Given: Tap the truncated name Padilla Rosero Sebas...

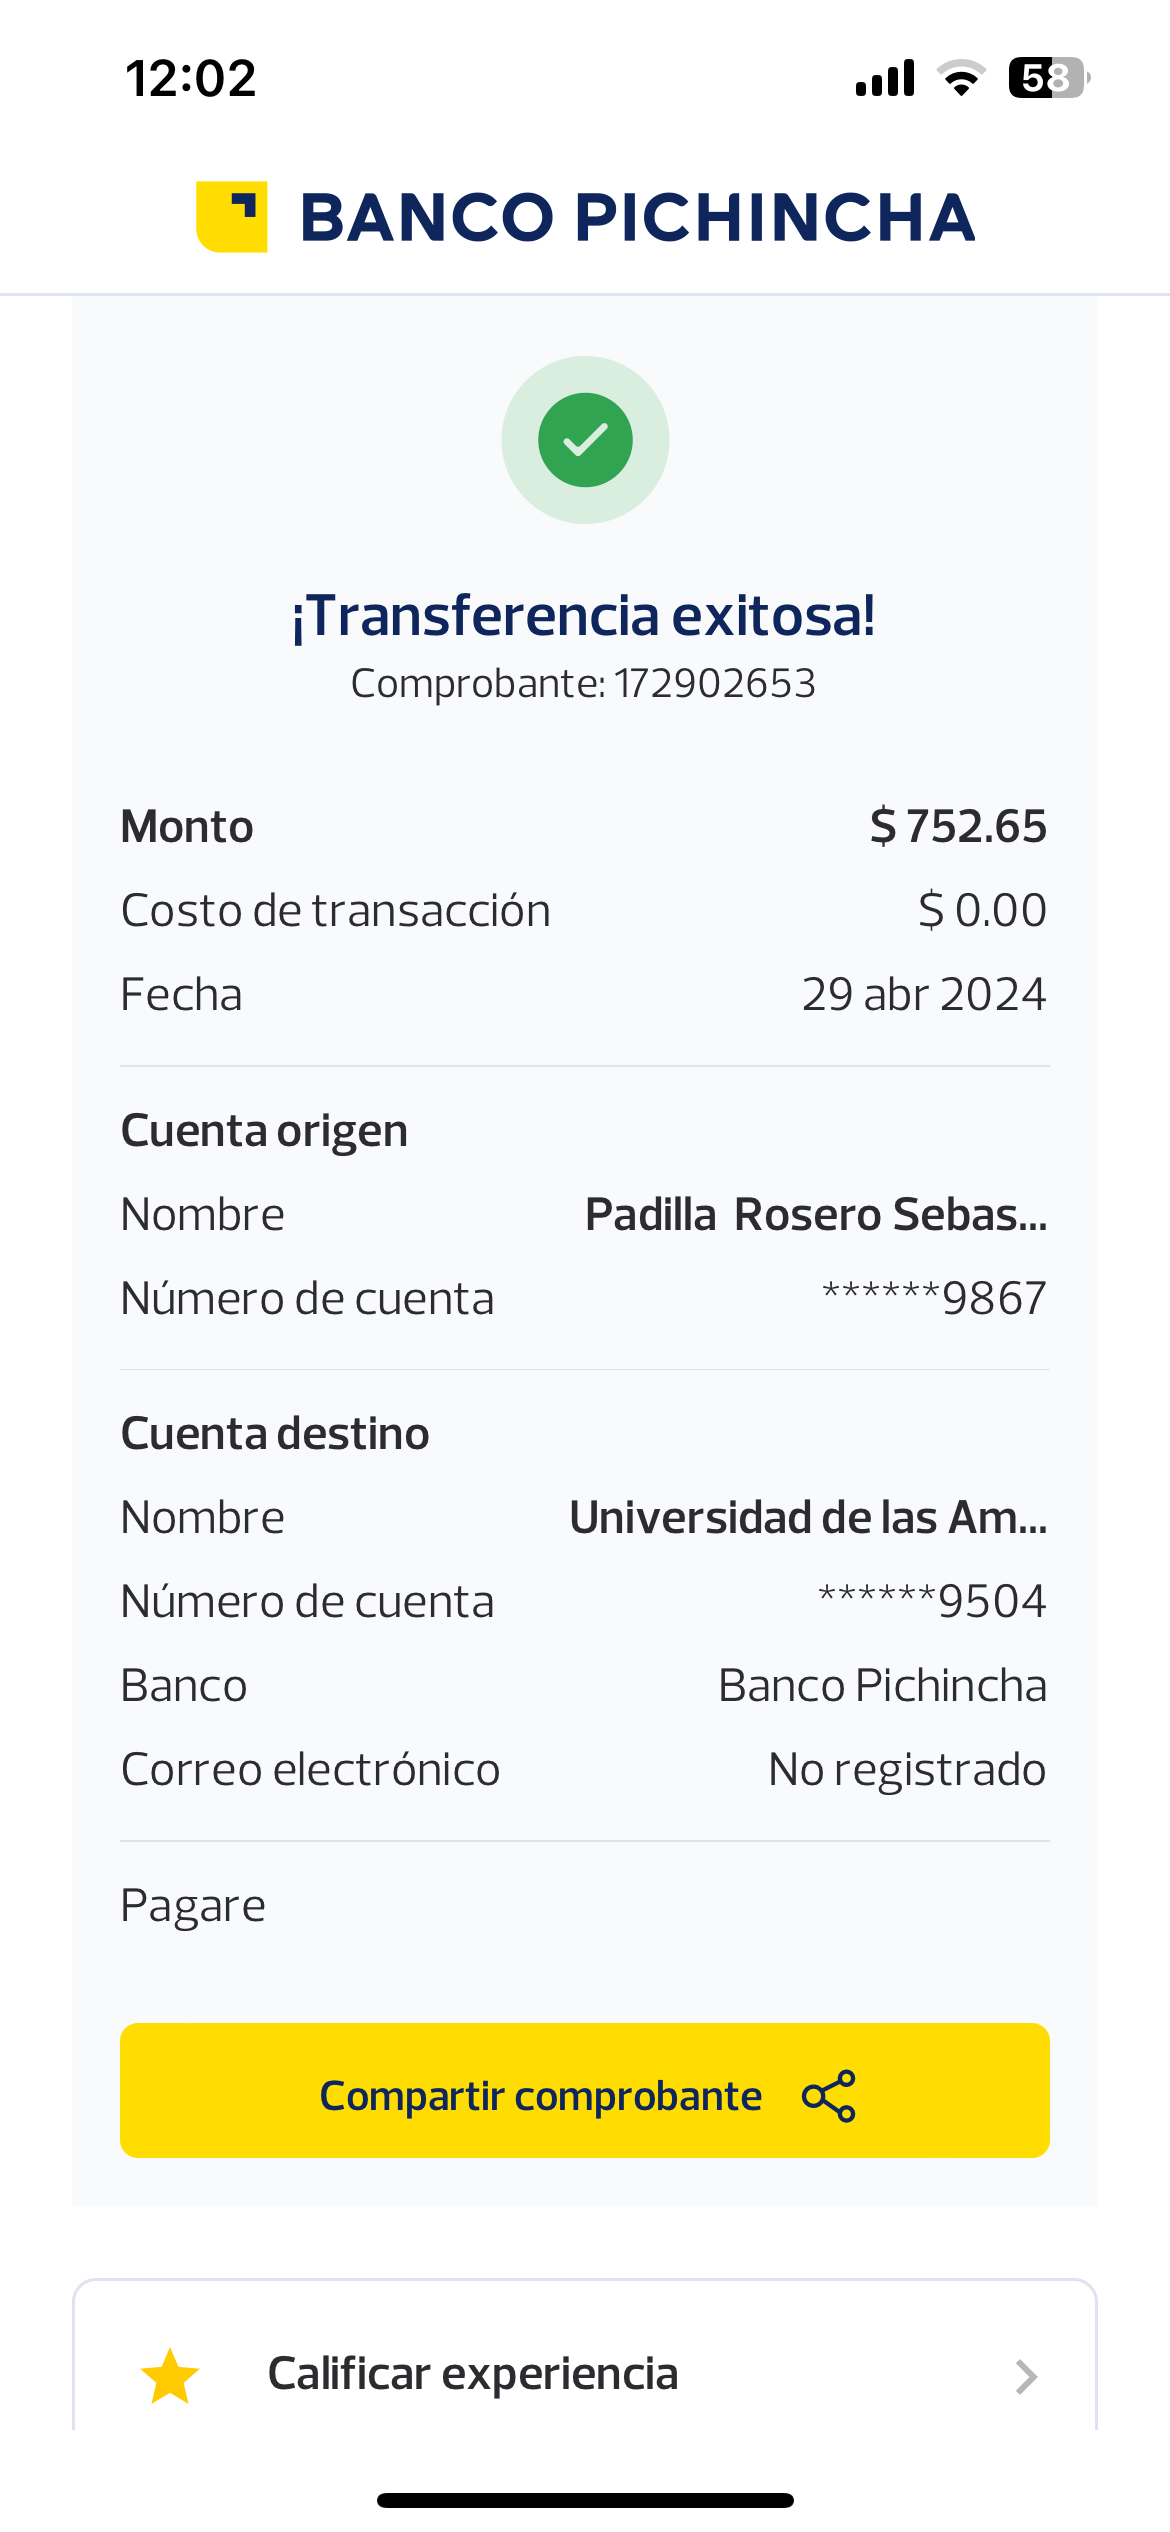Looking at the screenshot, I should tap(816, 1215).
